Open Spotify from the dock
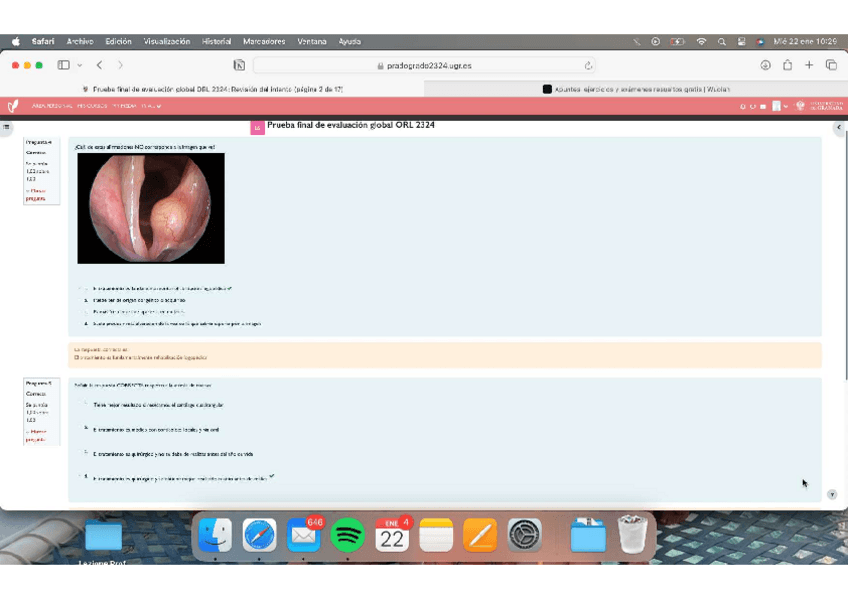This screenshot has width=848, height=599. (347, 536)
